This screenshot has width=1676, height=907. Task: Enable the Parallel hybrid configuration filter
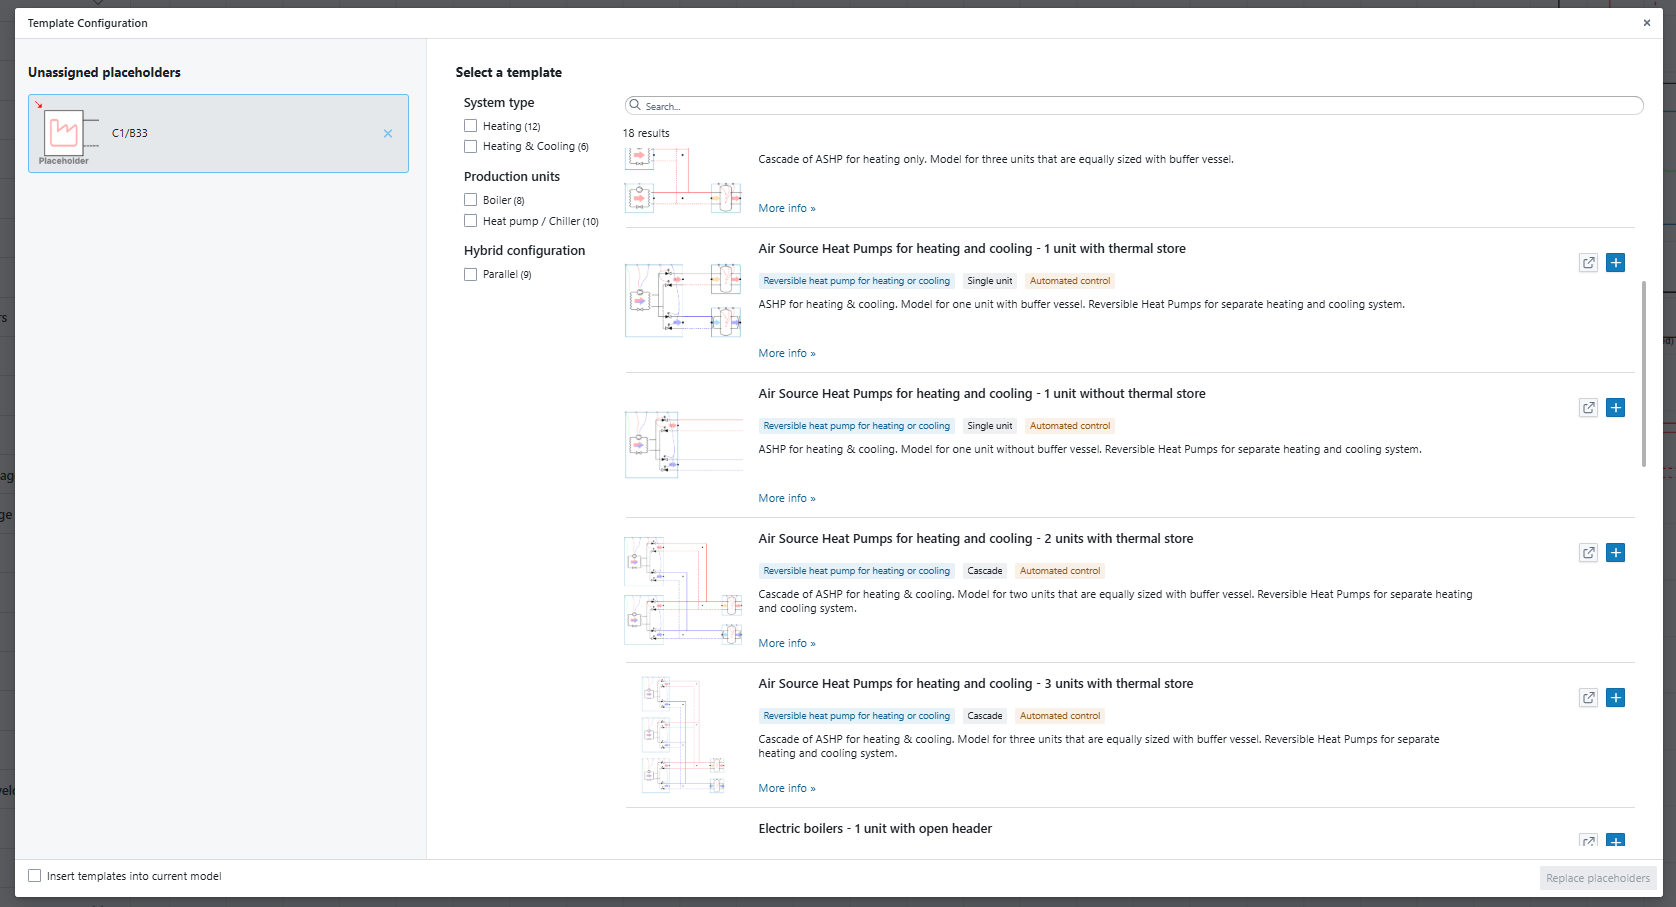pos(471,274)
